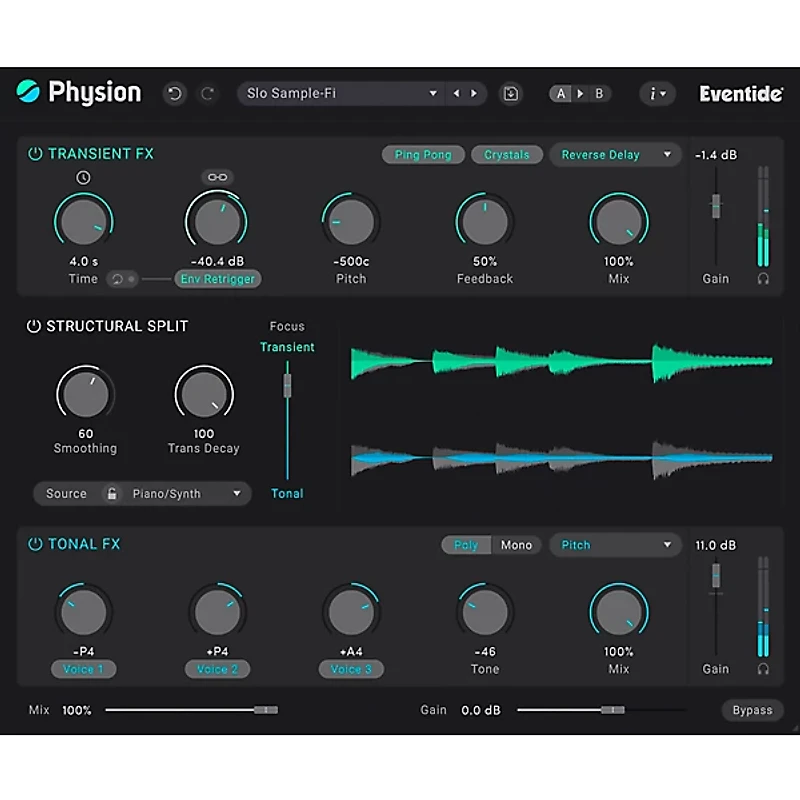Viewport: 800px width, 800px height.
Task: Unlock the Source lock icon
Action: click(112, 493)
